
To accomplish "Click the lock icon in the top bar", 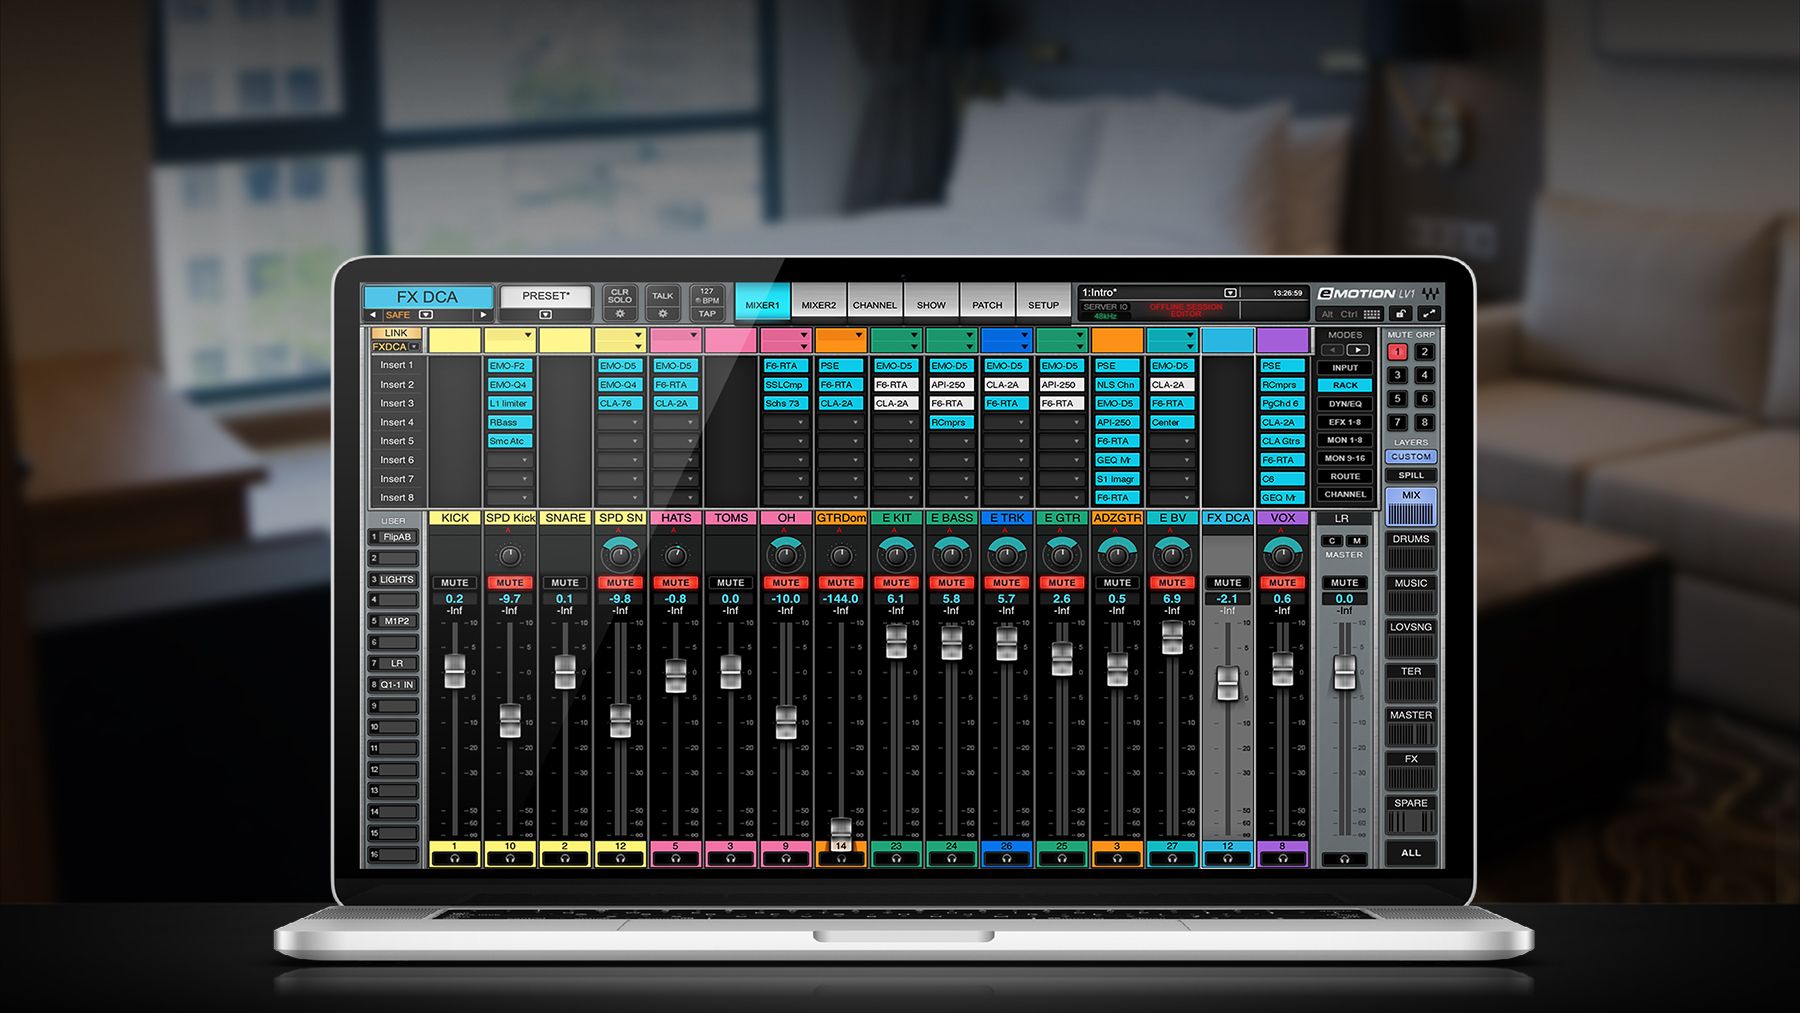I will pos(1400,314).
